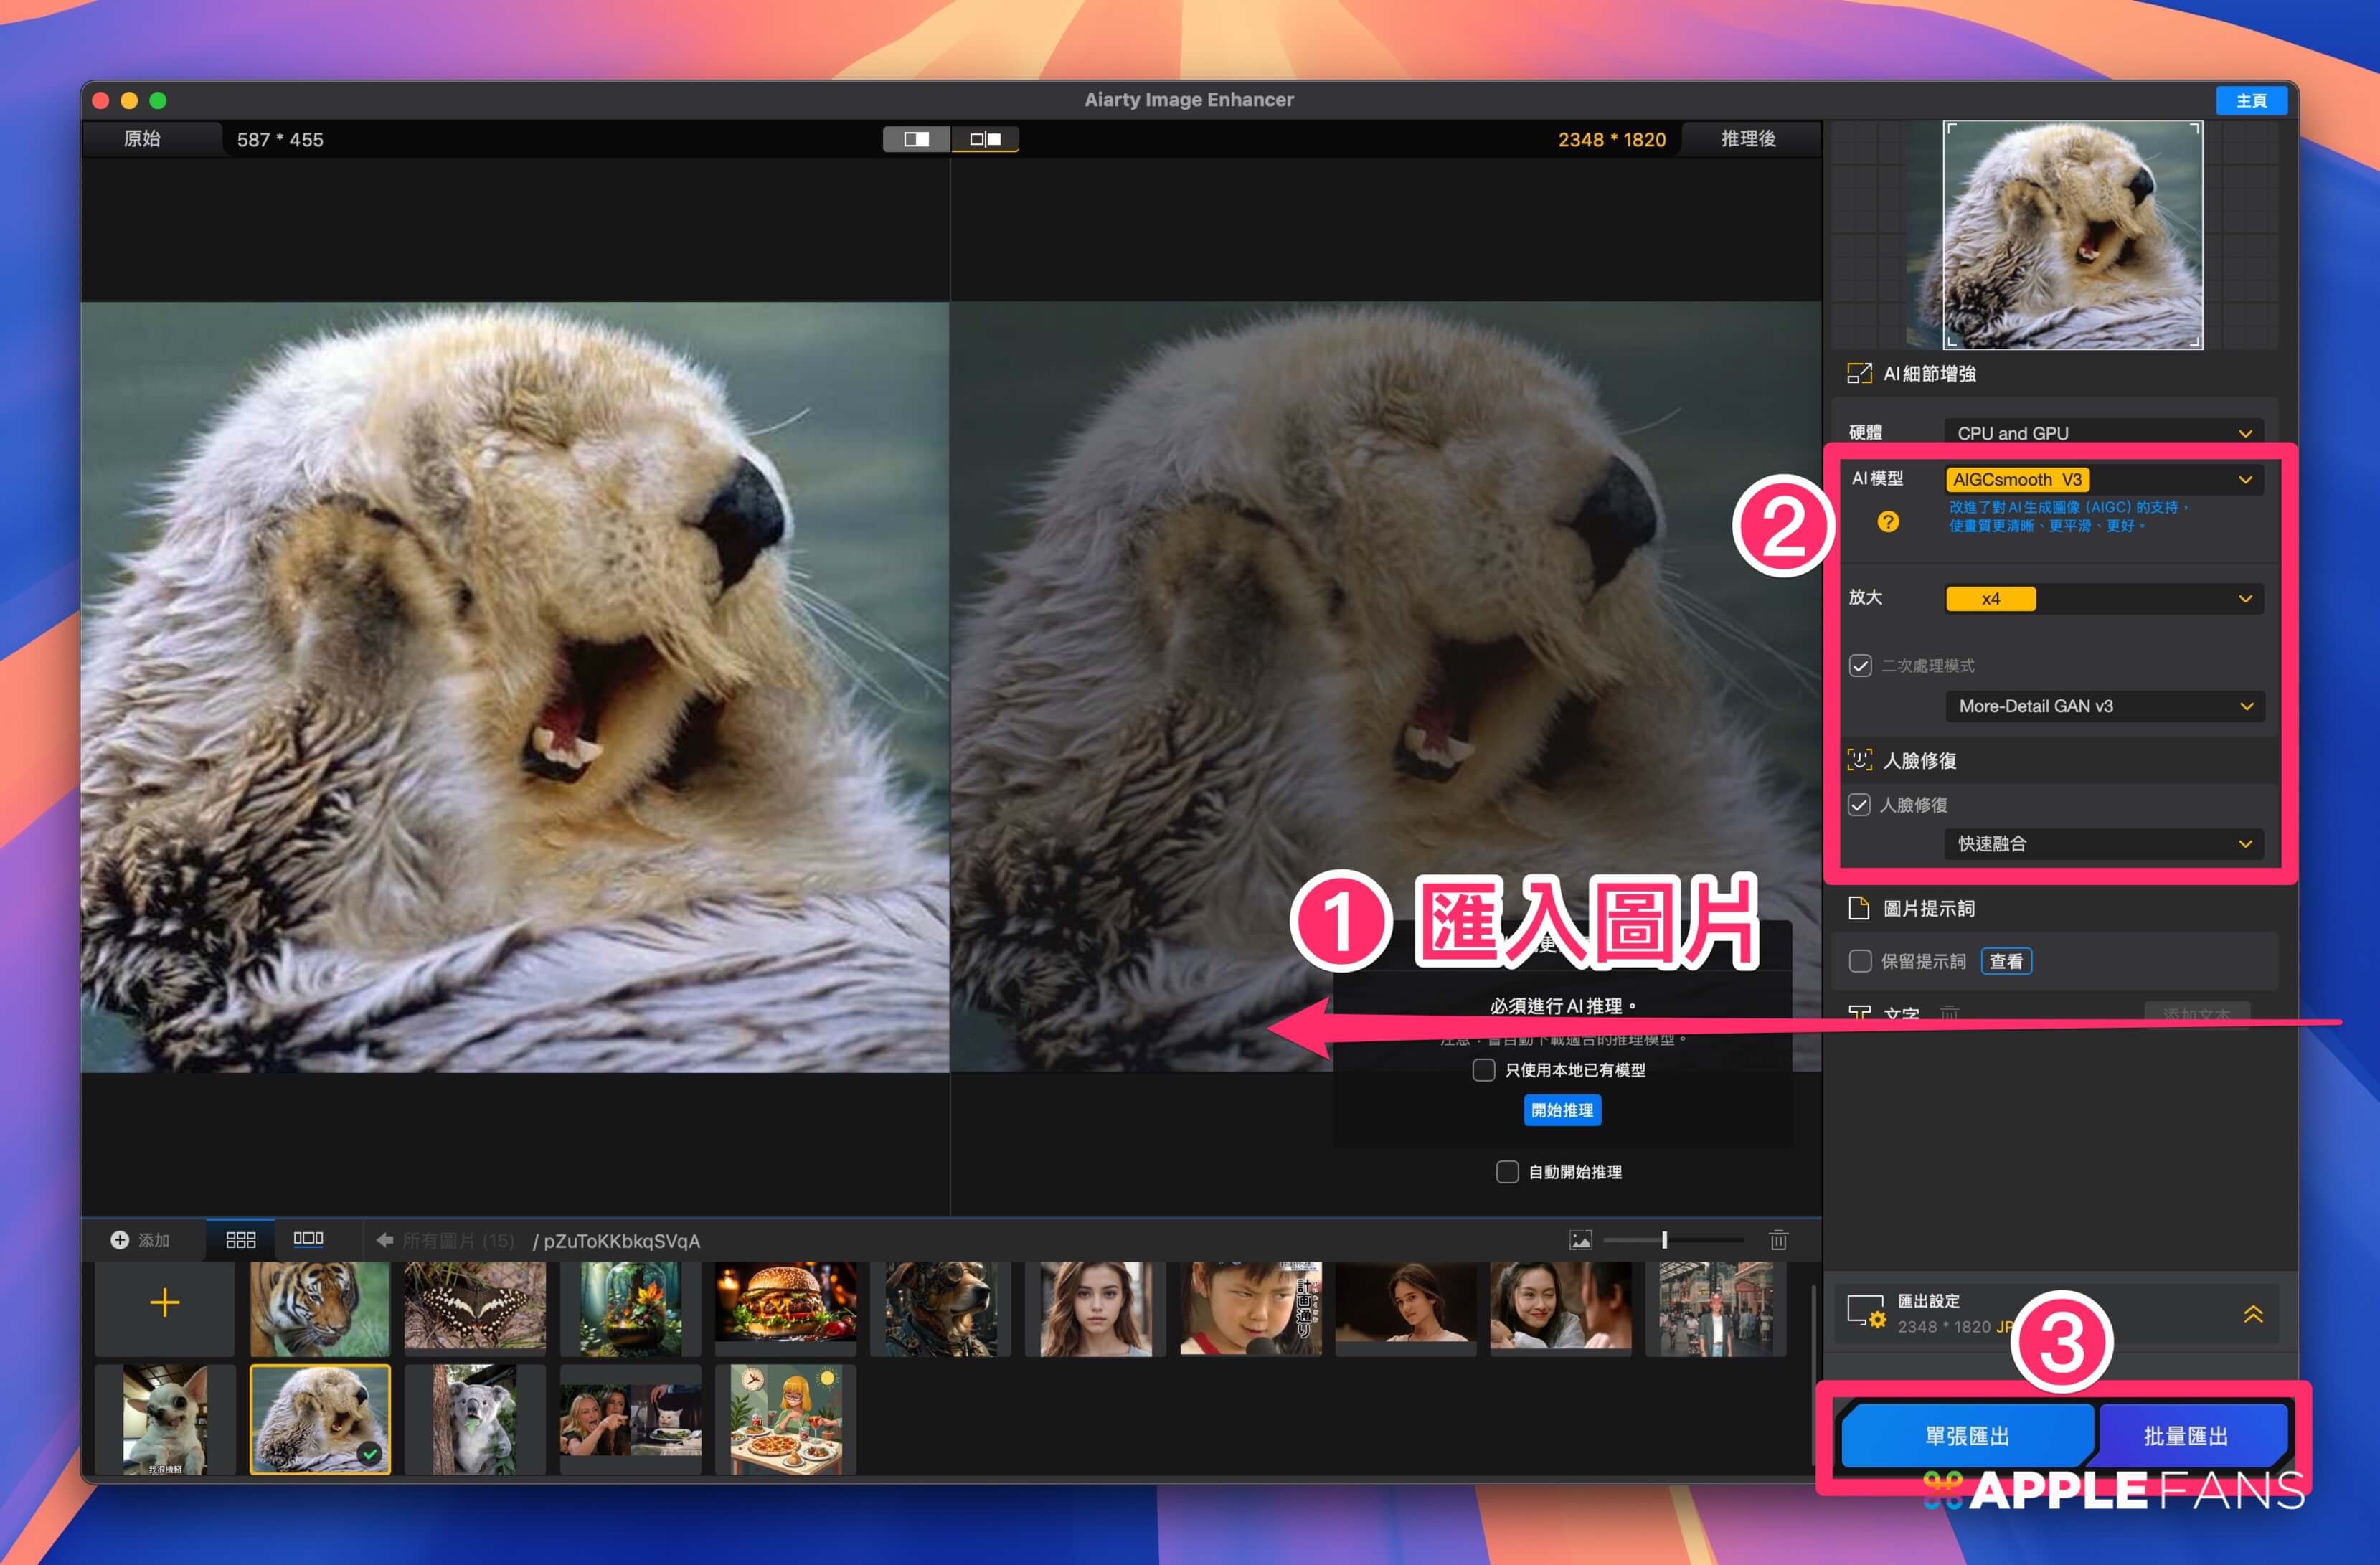Open the 放大 x4 scale dropdown
2380x1565 pixels.
(2104, 599)
